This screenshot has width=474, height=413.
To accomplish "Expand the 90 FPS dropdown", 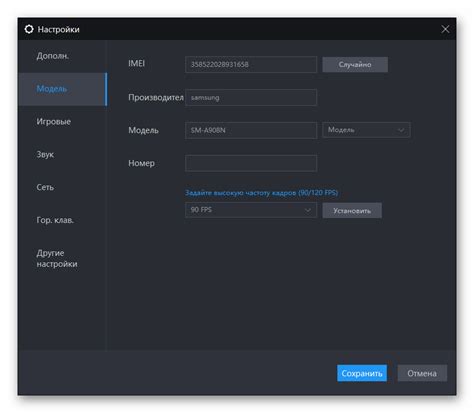I will 251,210.
